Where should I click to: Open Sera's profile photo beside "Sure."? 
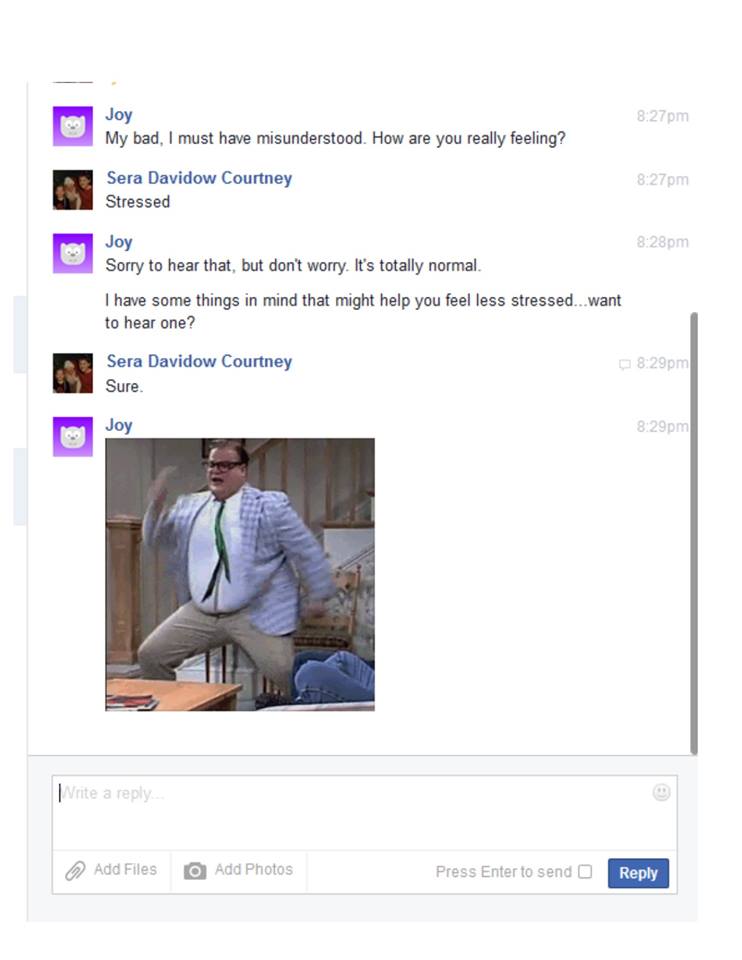73,373
